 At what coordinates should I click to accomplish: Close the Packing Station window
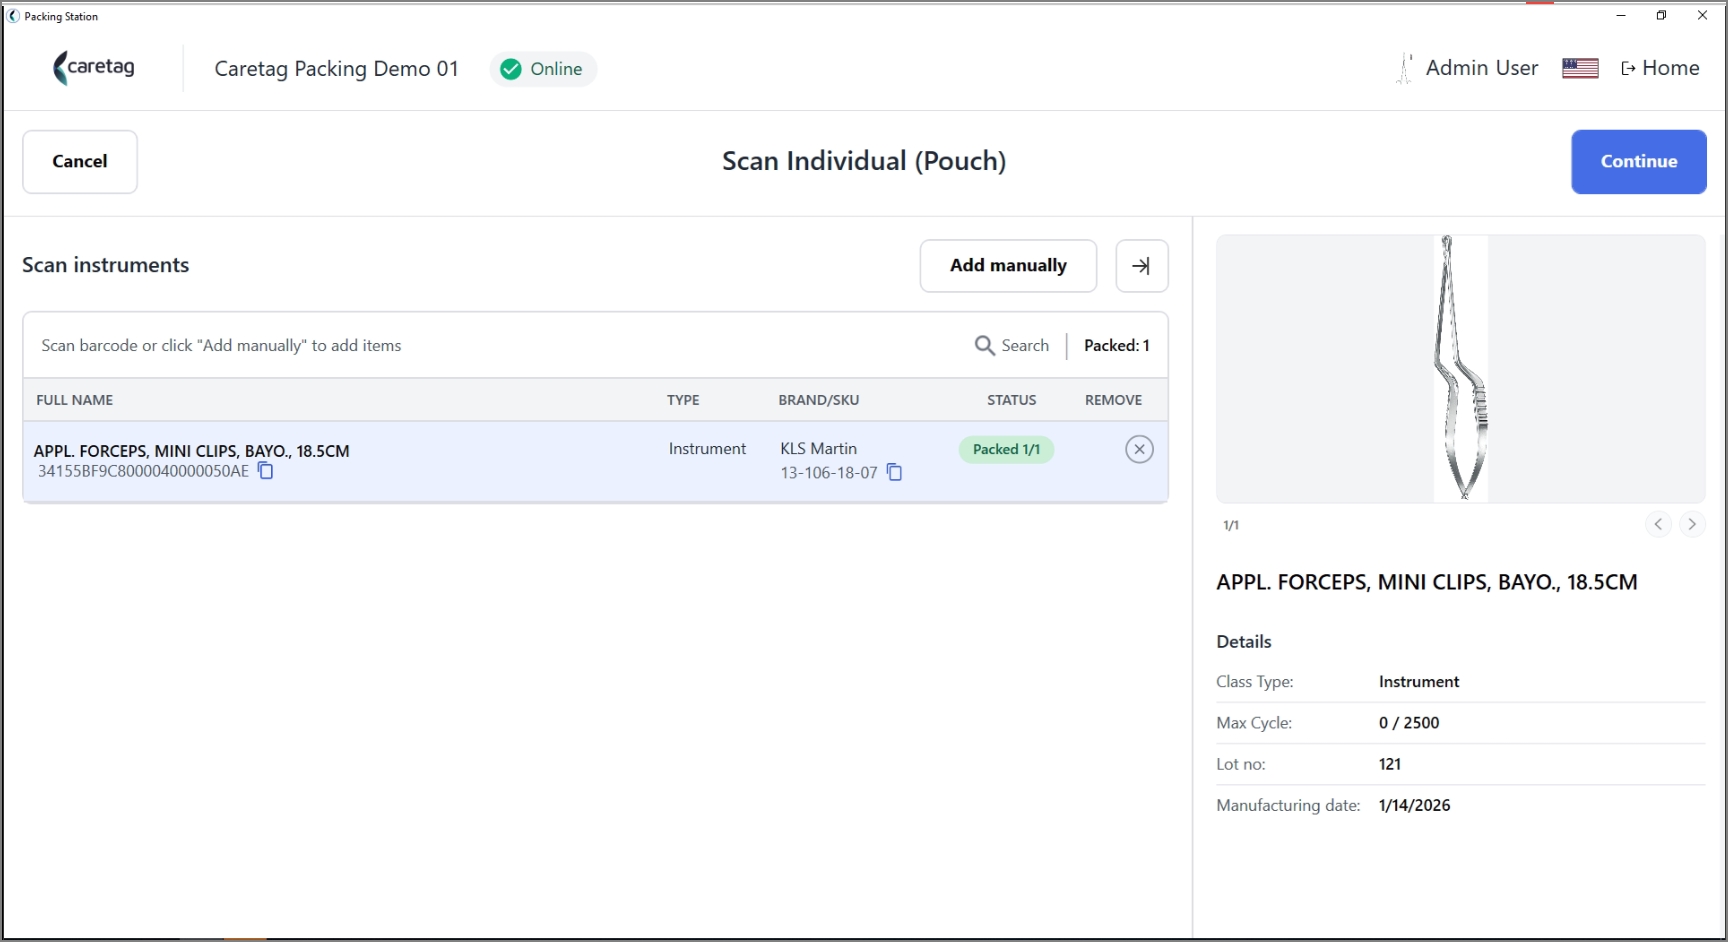(x=1702, y=15)
